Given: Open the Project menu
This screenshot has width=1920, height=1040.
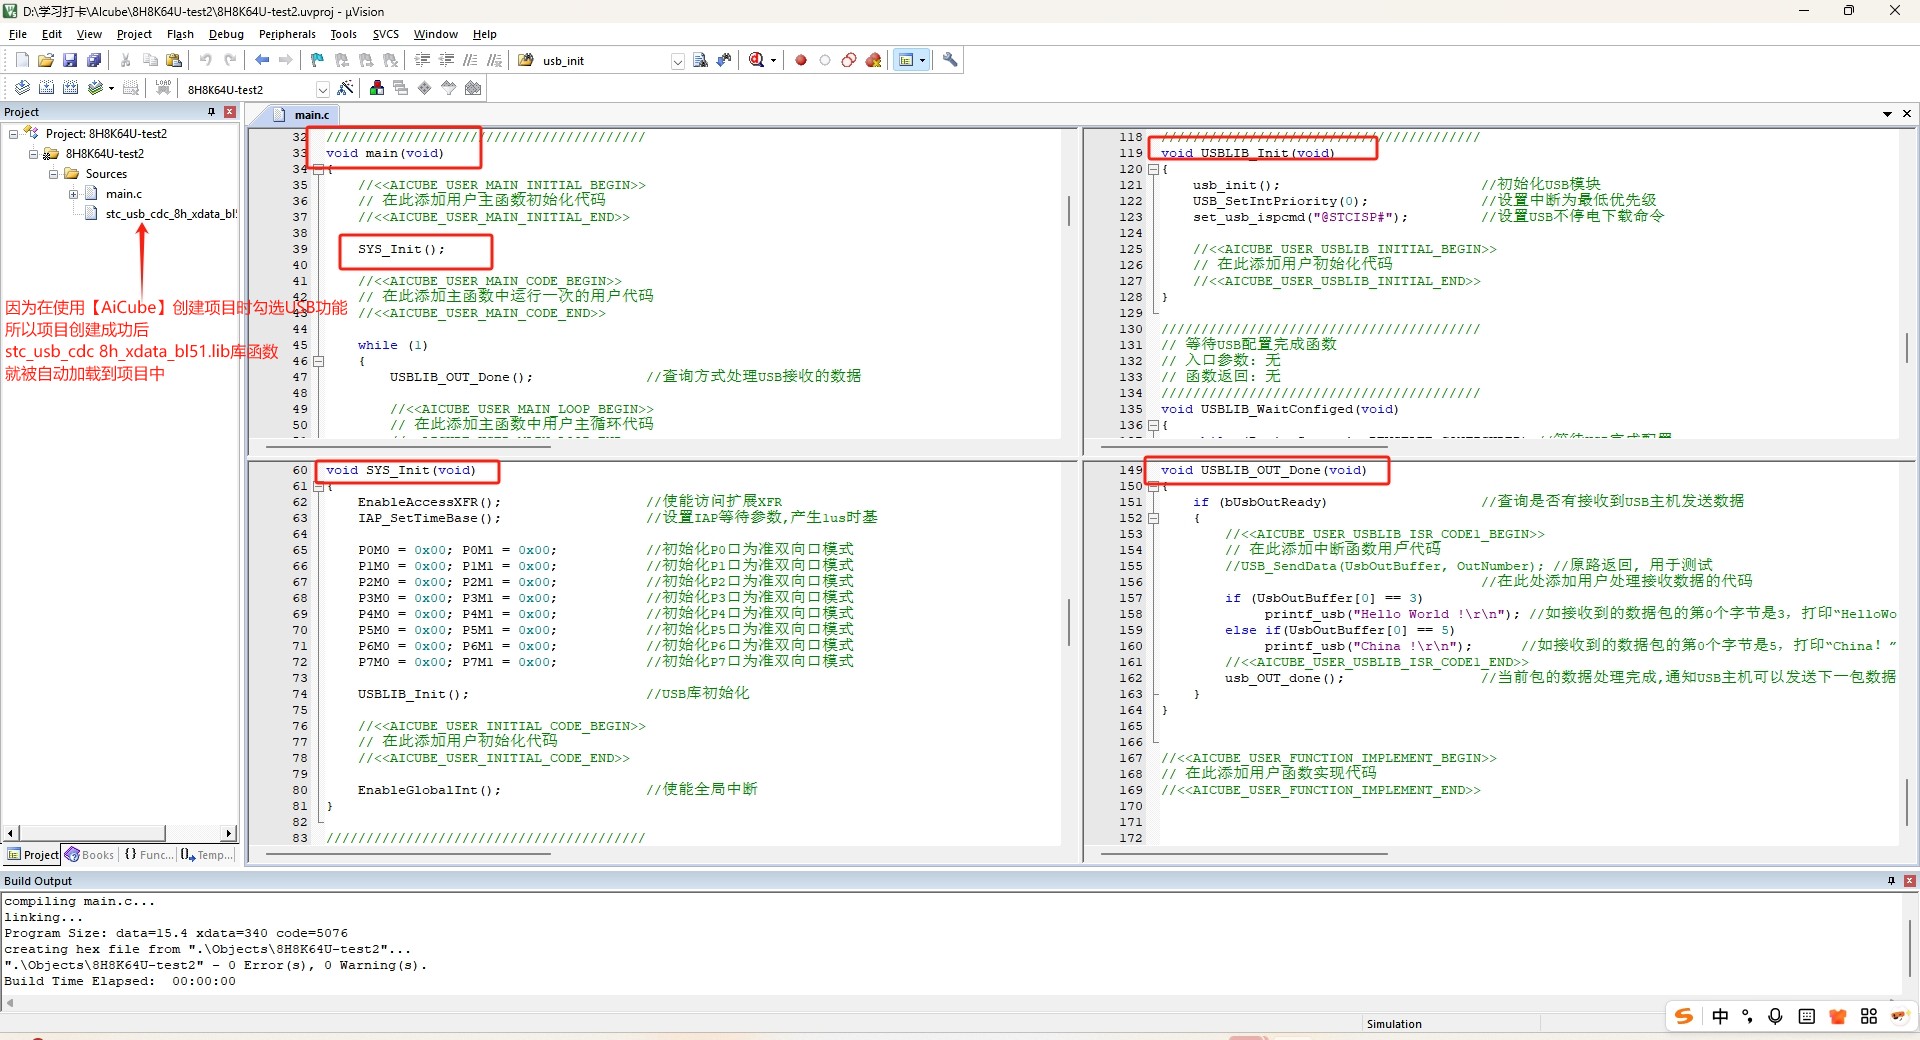Looking at the screenshot, I should [134, 34].
